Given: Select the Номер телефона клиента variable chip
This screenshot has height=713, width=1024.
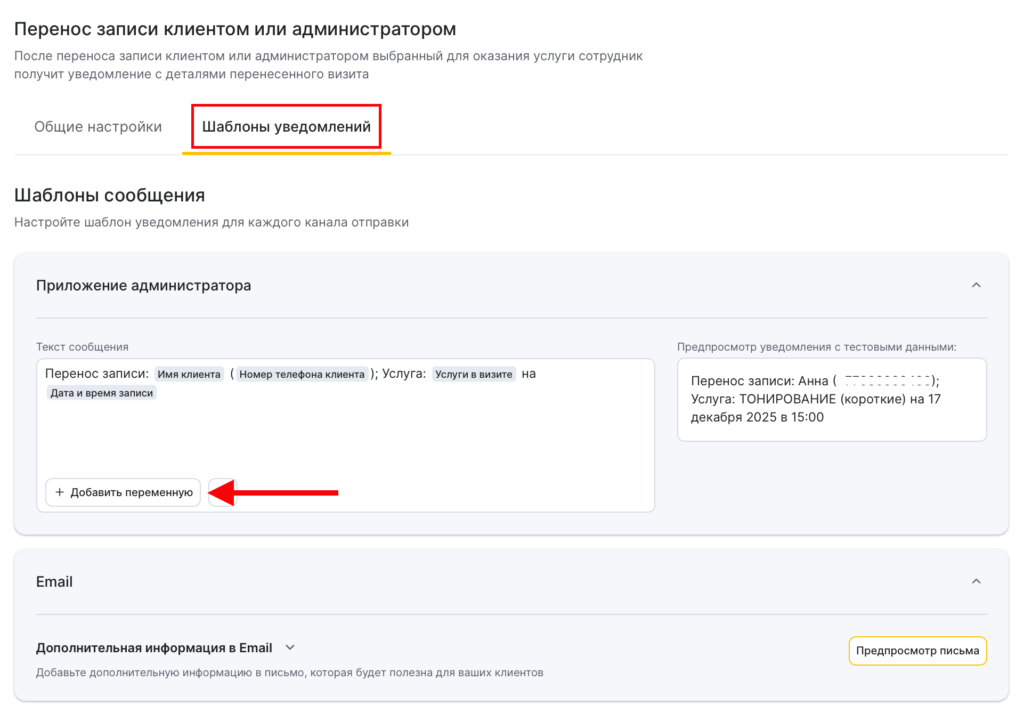Looking at the screenshot, I should pyautogui.click(x=301, y=374).
